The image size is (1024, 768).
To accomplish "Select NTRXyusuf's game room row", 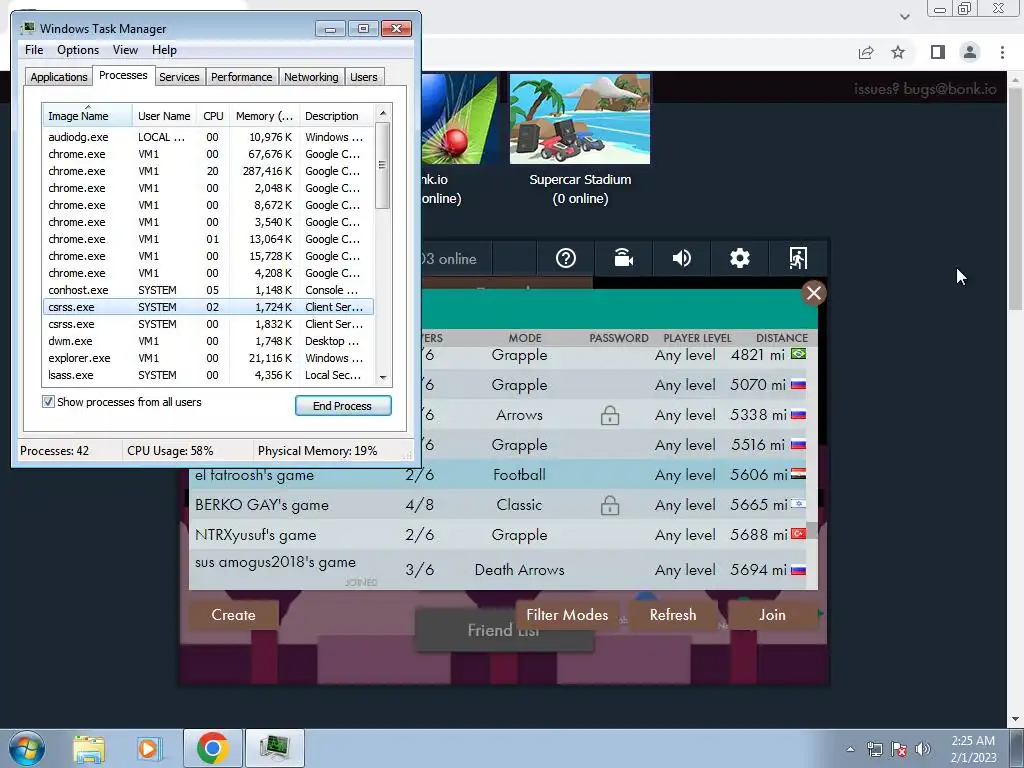I will coord(498,535).
